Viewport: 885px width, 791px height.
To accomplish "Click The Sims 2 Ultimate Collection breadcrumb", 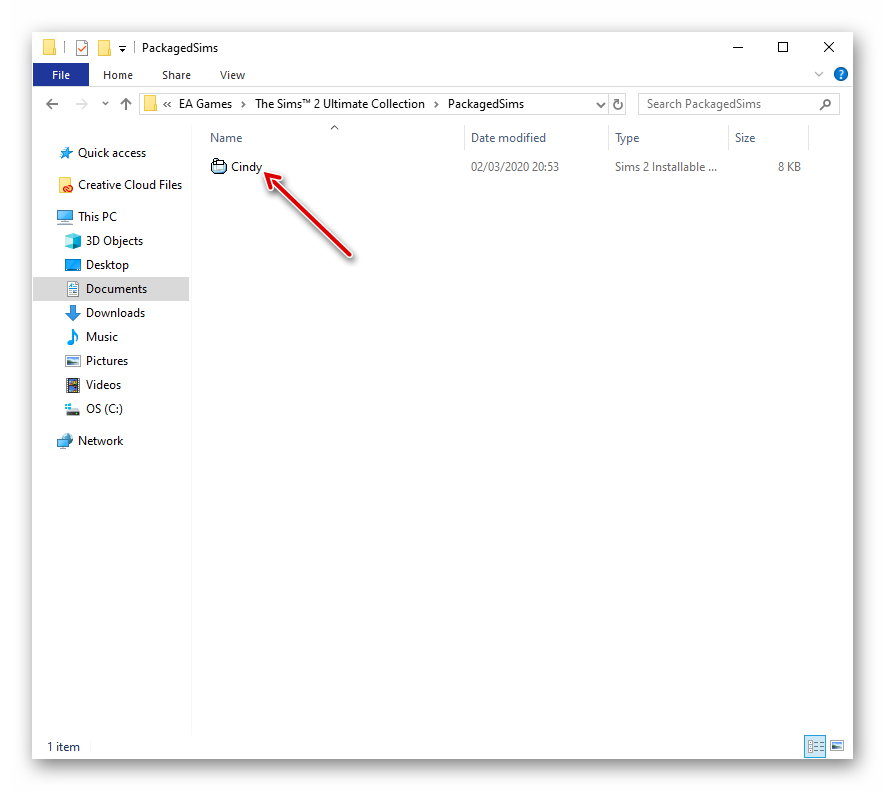I will click(x=340, y=104).
